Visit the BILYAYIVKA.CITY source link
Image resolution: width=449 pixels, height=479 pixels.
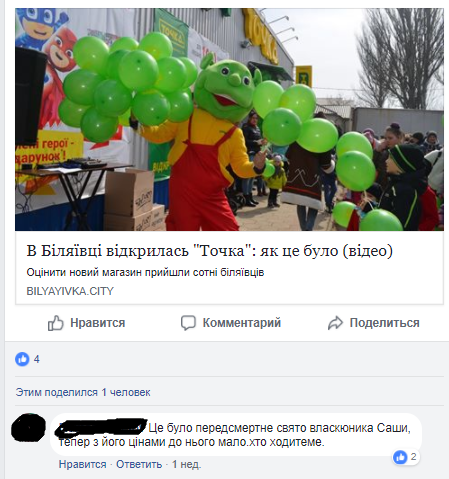(x=70, y=291)
